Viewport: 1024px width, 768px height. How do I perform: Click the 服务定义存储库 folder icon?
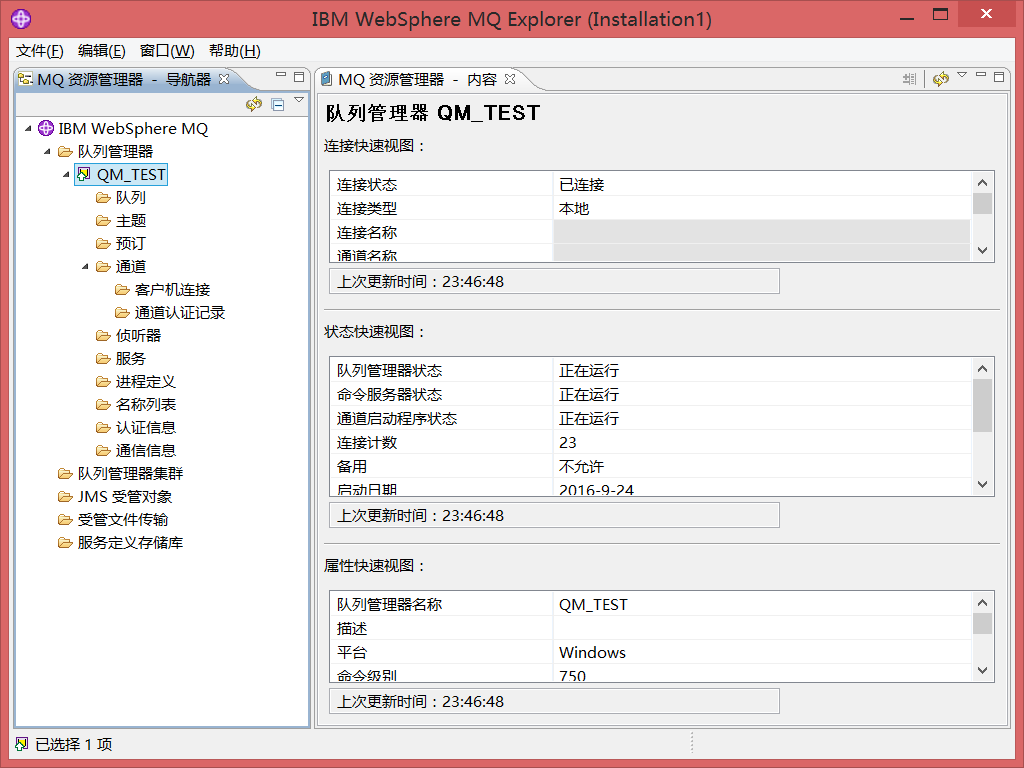(65, 543)
